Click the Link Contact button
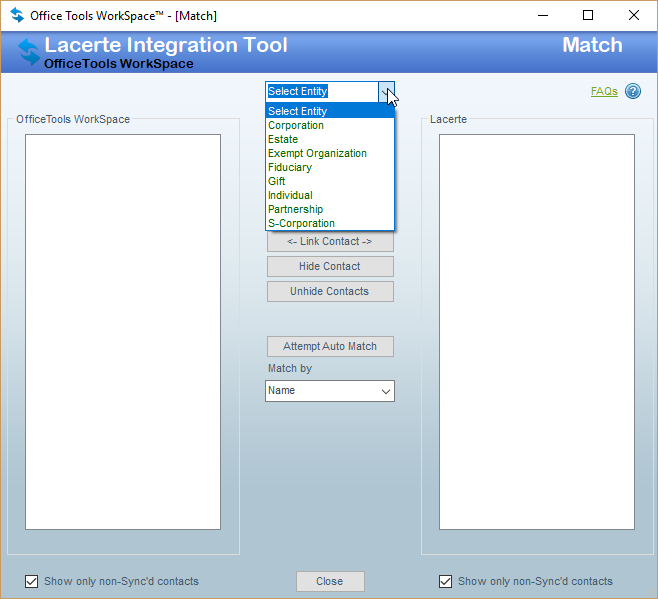Image resolution: width=658 pixels, height=599 pixels. (330, 241)
